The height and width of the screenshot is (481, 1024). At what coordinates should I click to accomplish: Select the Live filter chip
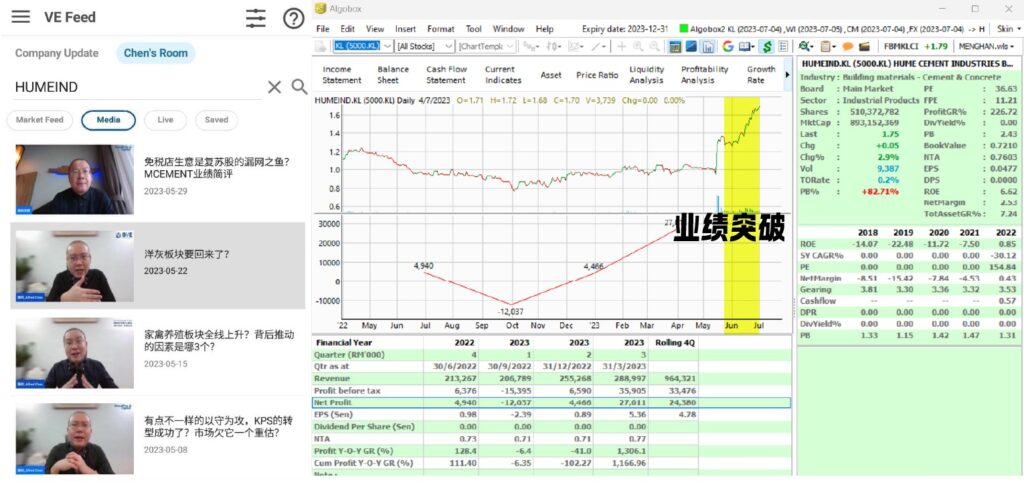coord(165,120)
